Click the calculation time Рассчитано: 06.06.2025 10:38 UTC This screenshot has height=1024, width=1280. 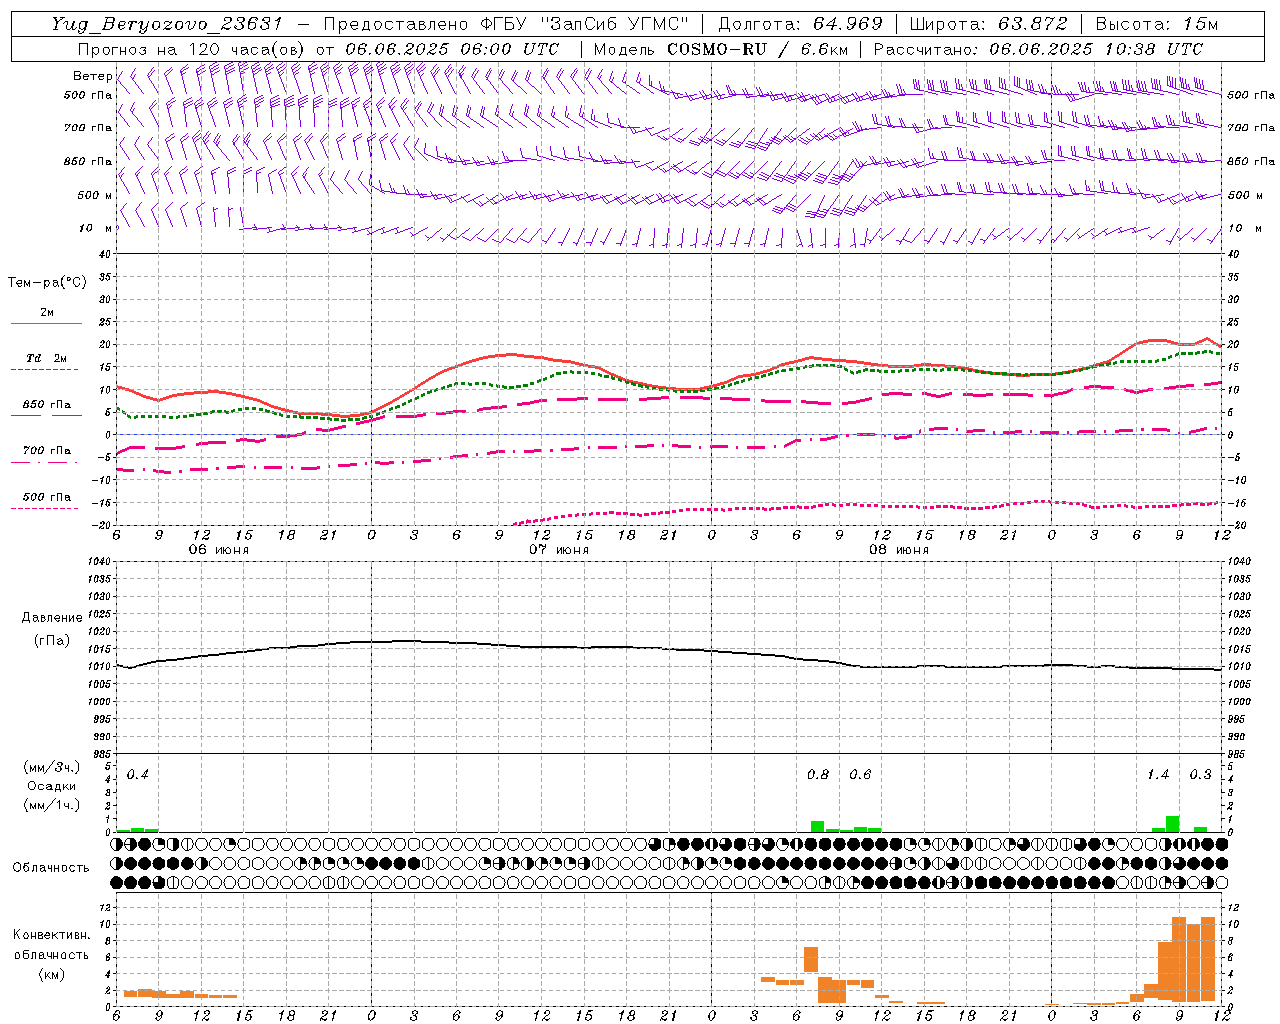pos(1039,49)
